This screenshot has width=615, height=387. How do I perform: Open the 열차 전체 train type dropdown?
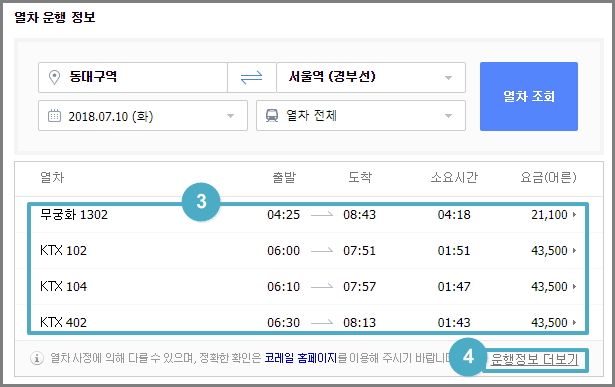[448, 116]
